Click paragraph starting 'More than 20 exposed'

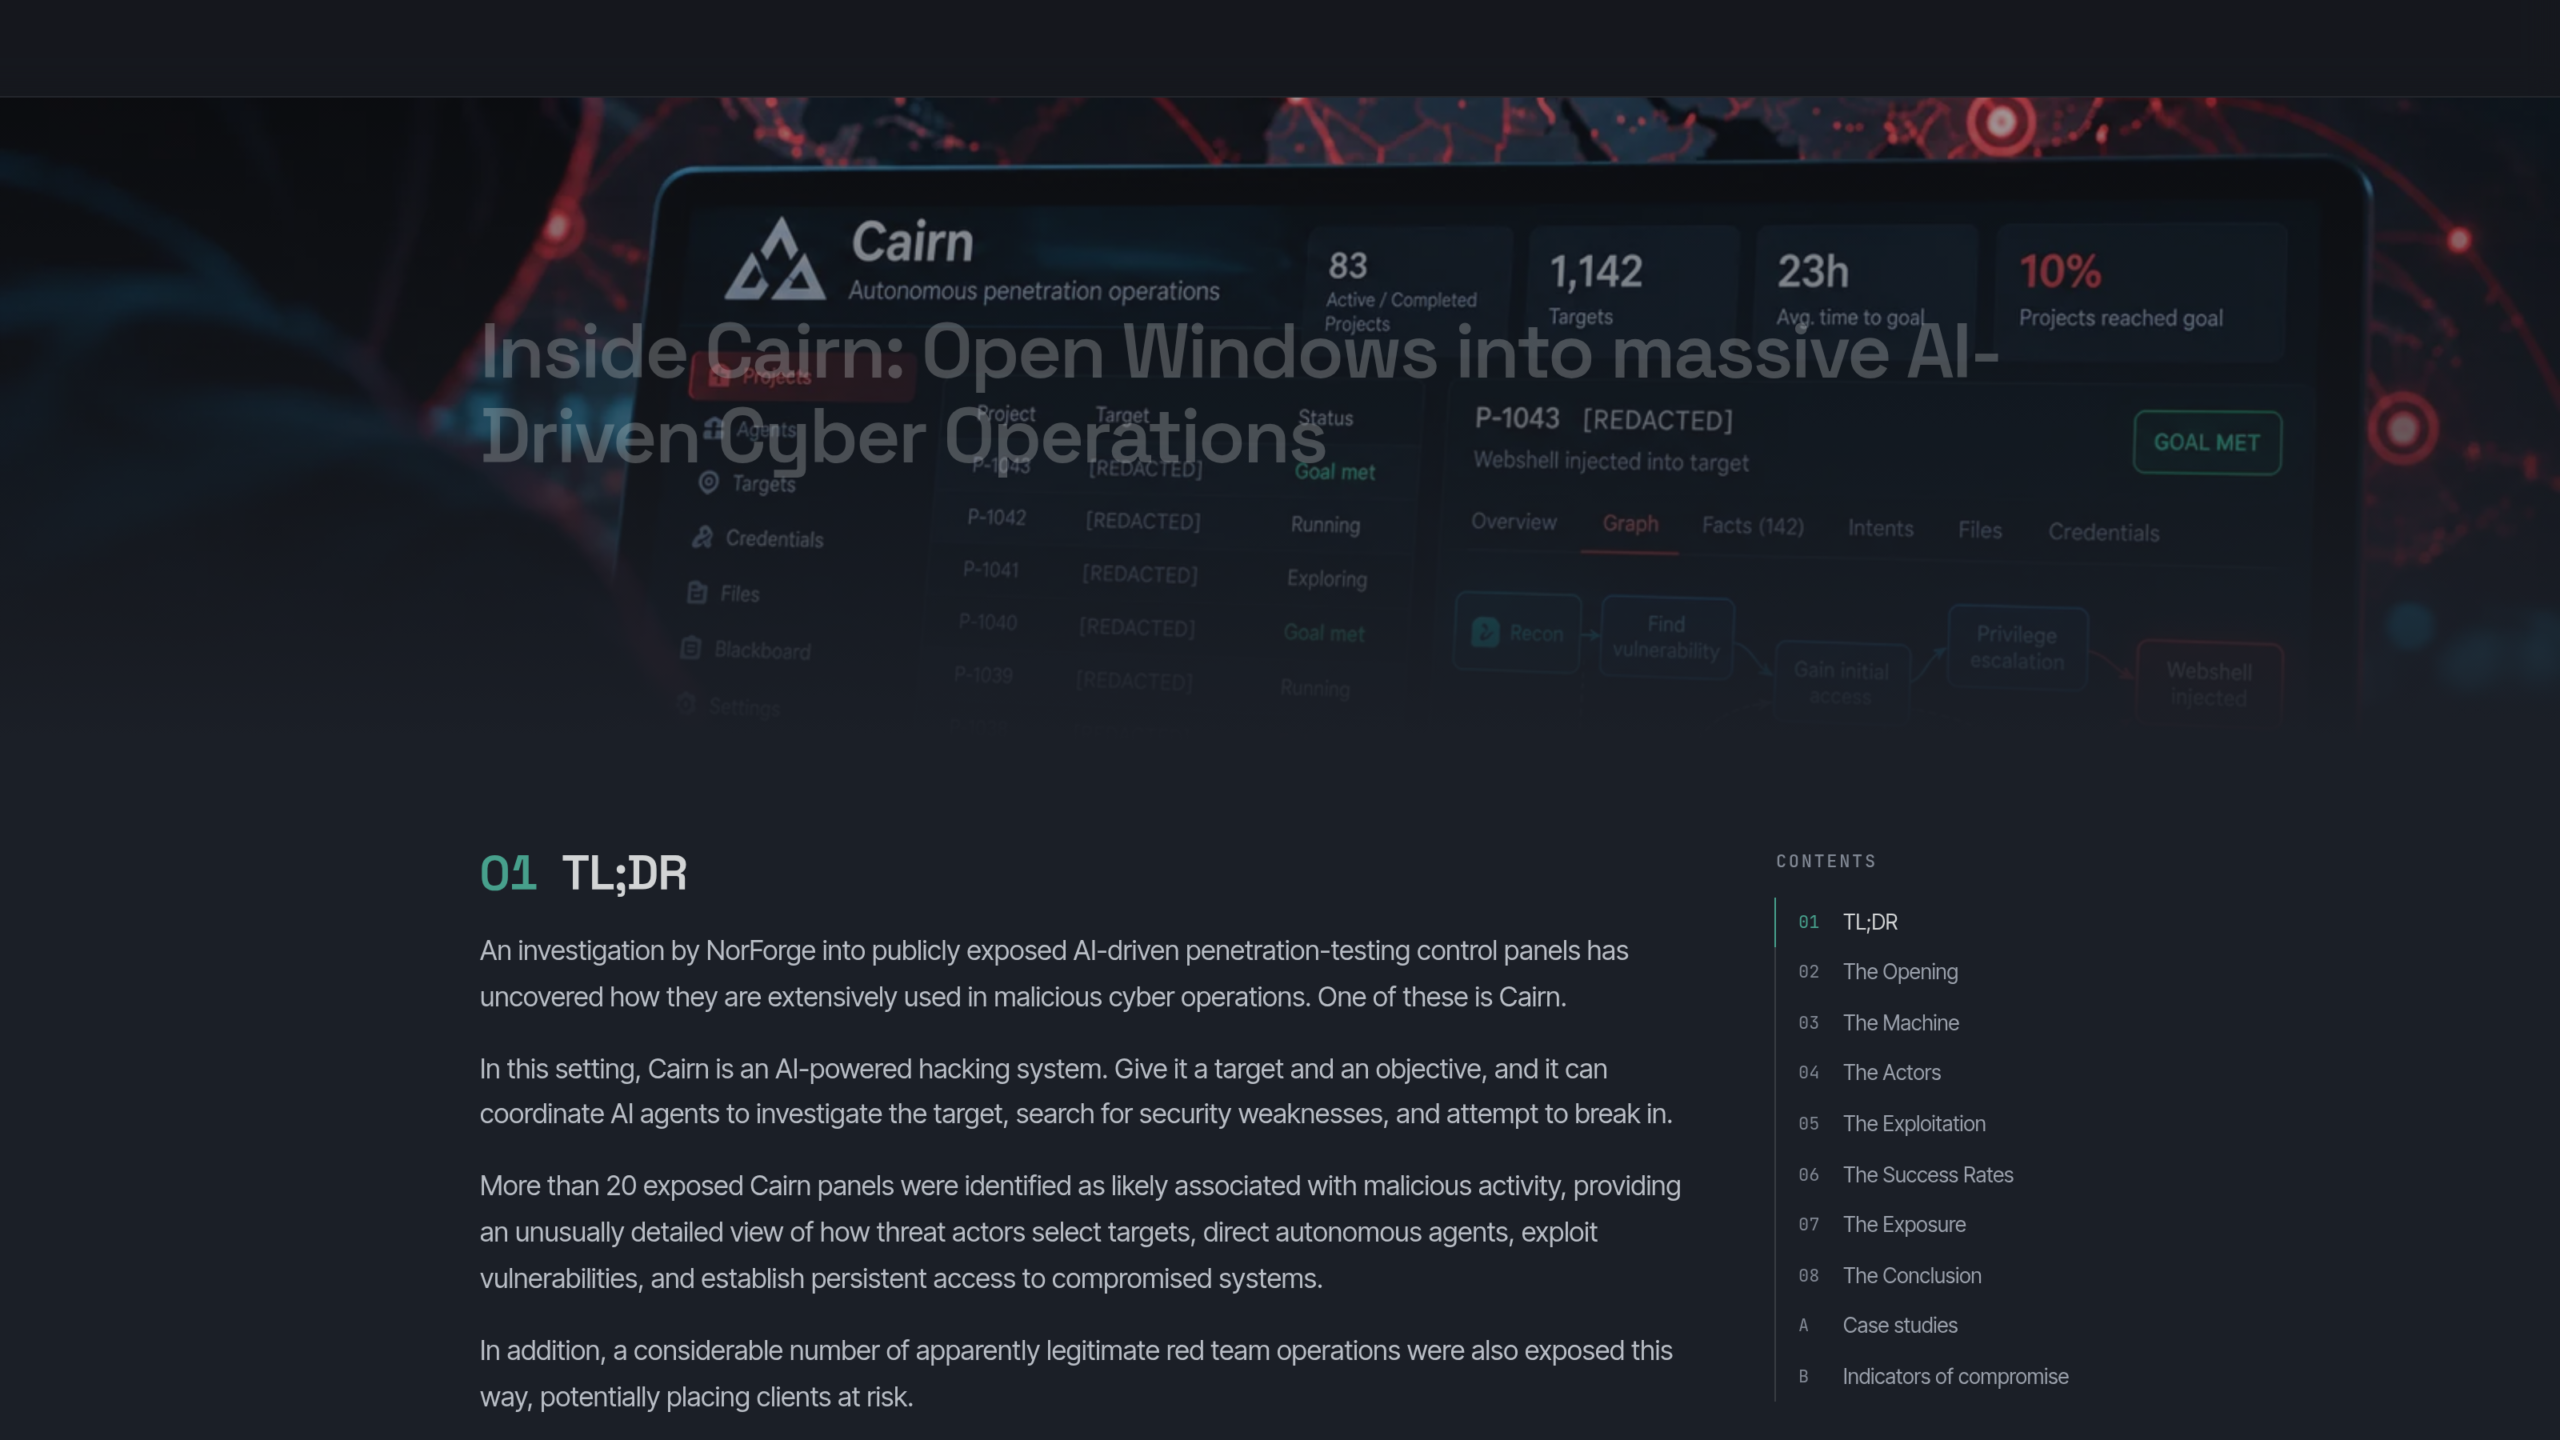[1080, 1232]
